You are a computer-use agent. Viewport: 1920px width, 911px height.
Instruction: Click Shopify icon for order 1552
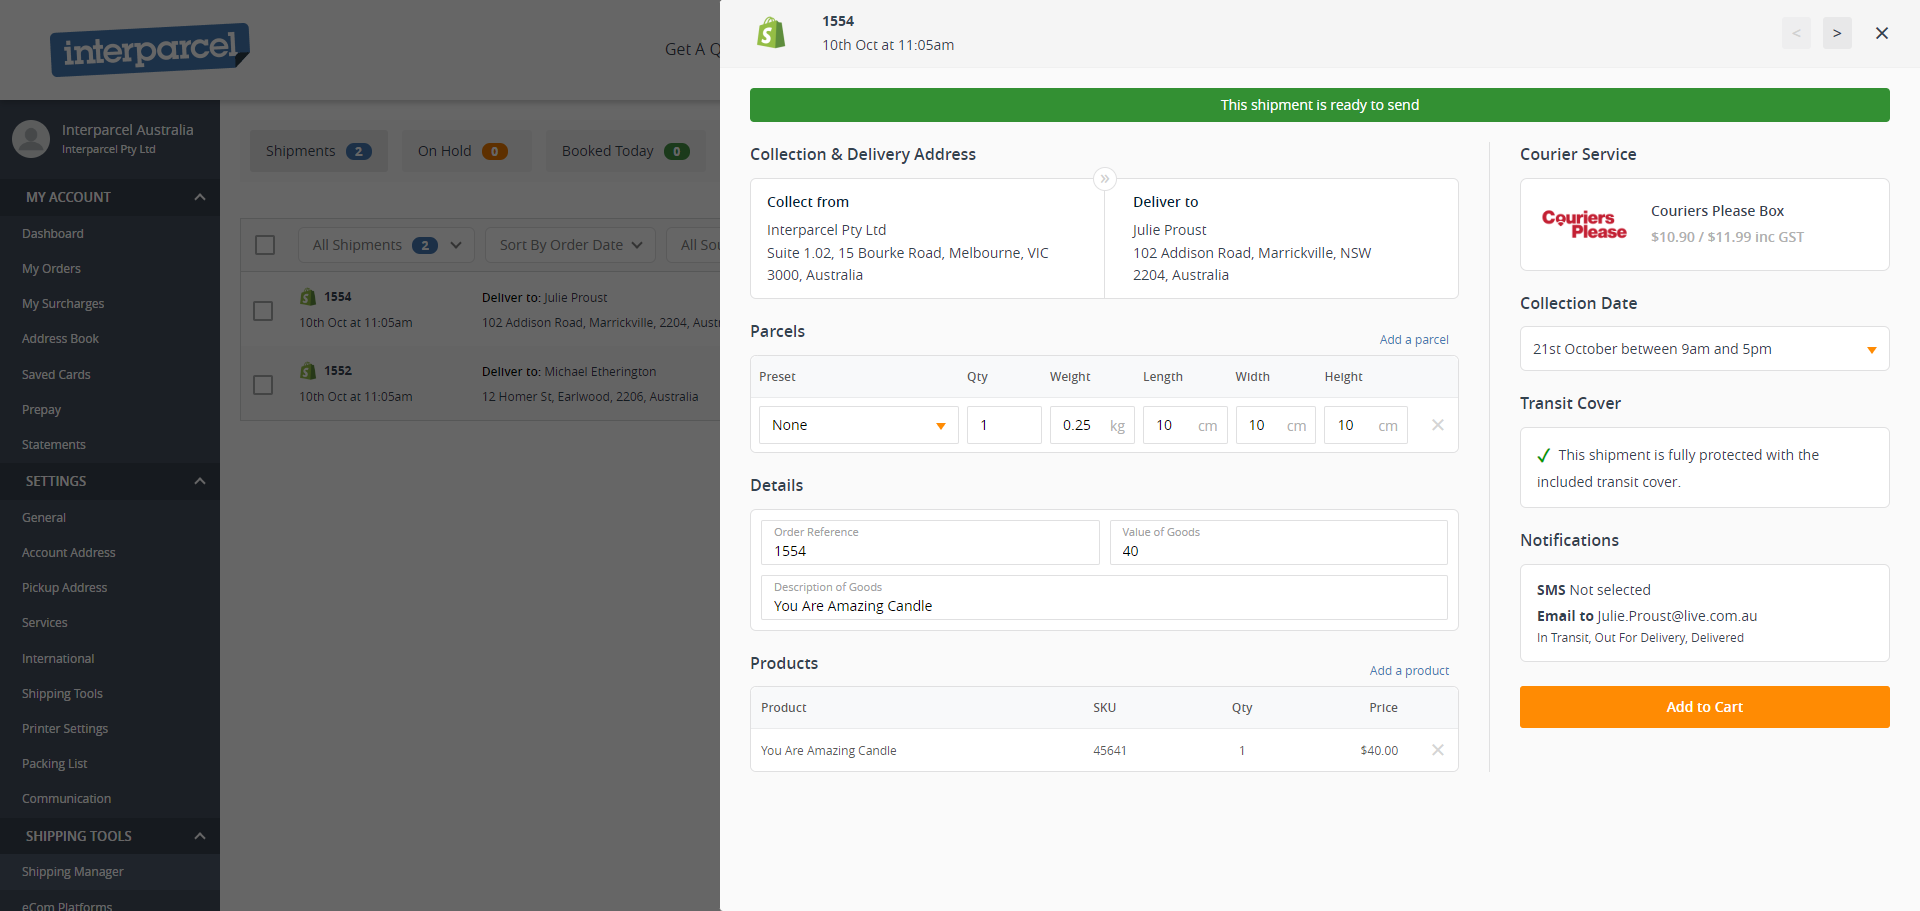(x=308, y=371)
